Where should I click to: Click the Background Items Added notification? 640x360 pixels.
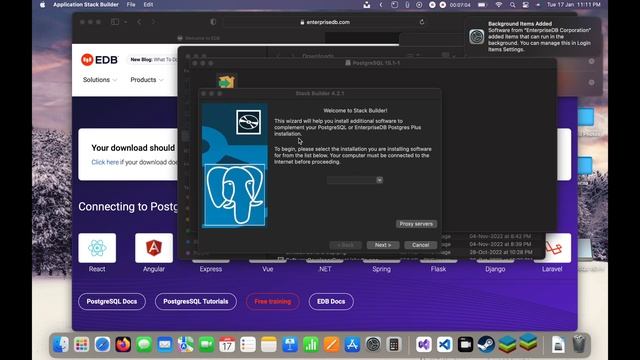pos(532,36)
